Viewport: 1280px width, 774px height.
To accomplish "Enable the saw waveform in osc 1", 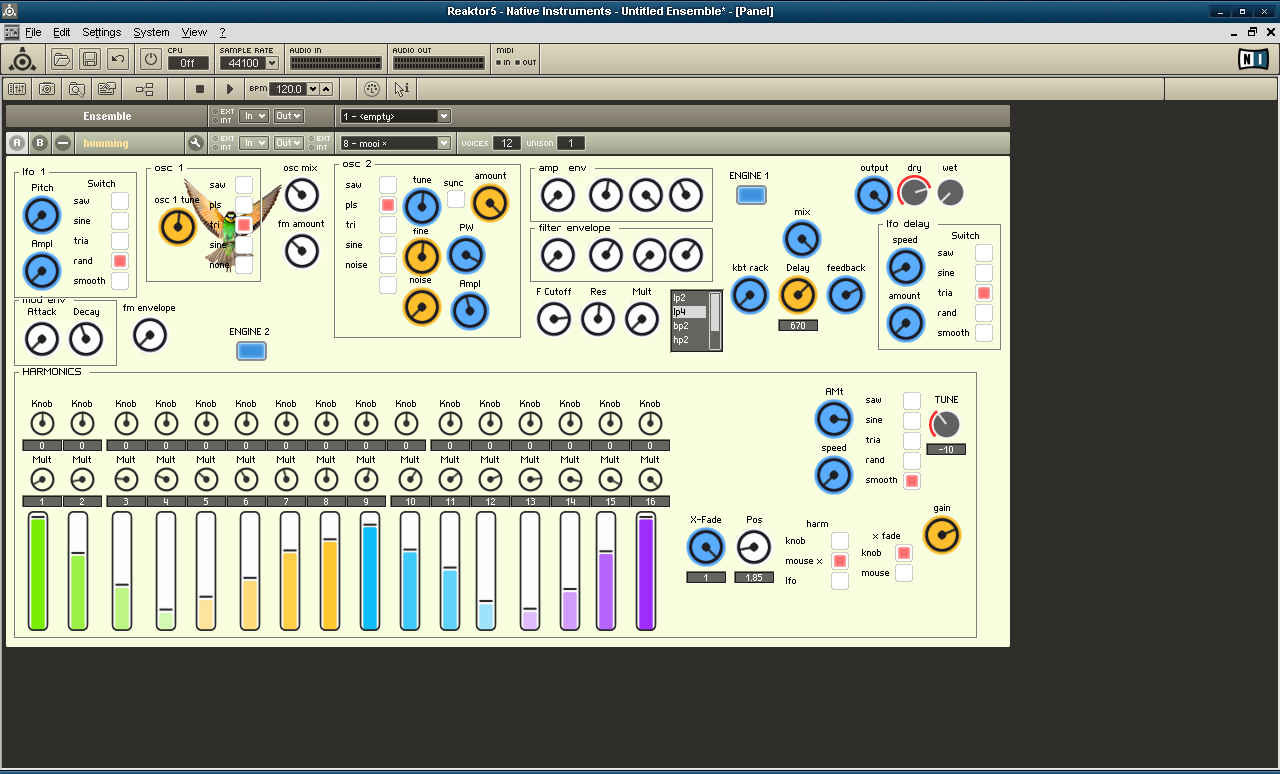I will (x=244, y=185).
